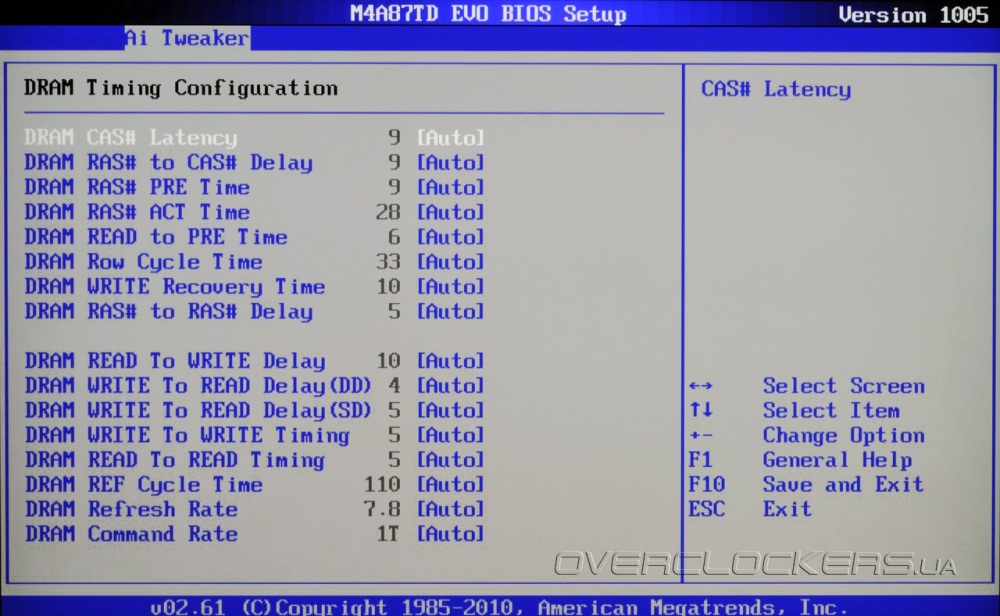
Task: Select the DRAM RAS# to RAS# Delay label
Action: (x=168, y=311)
